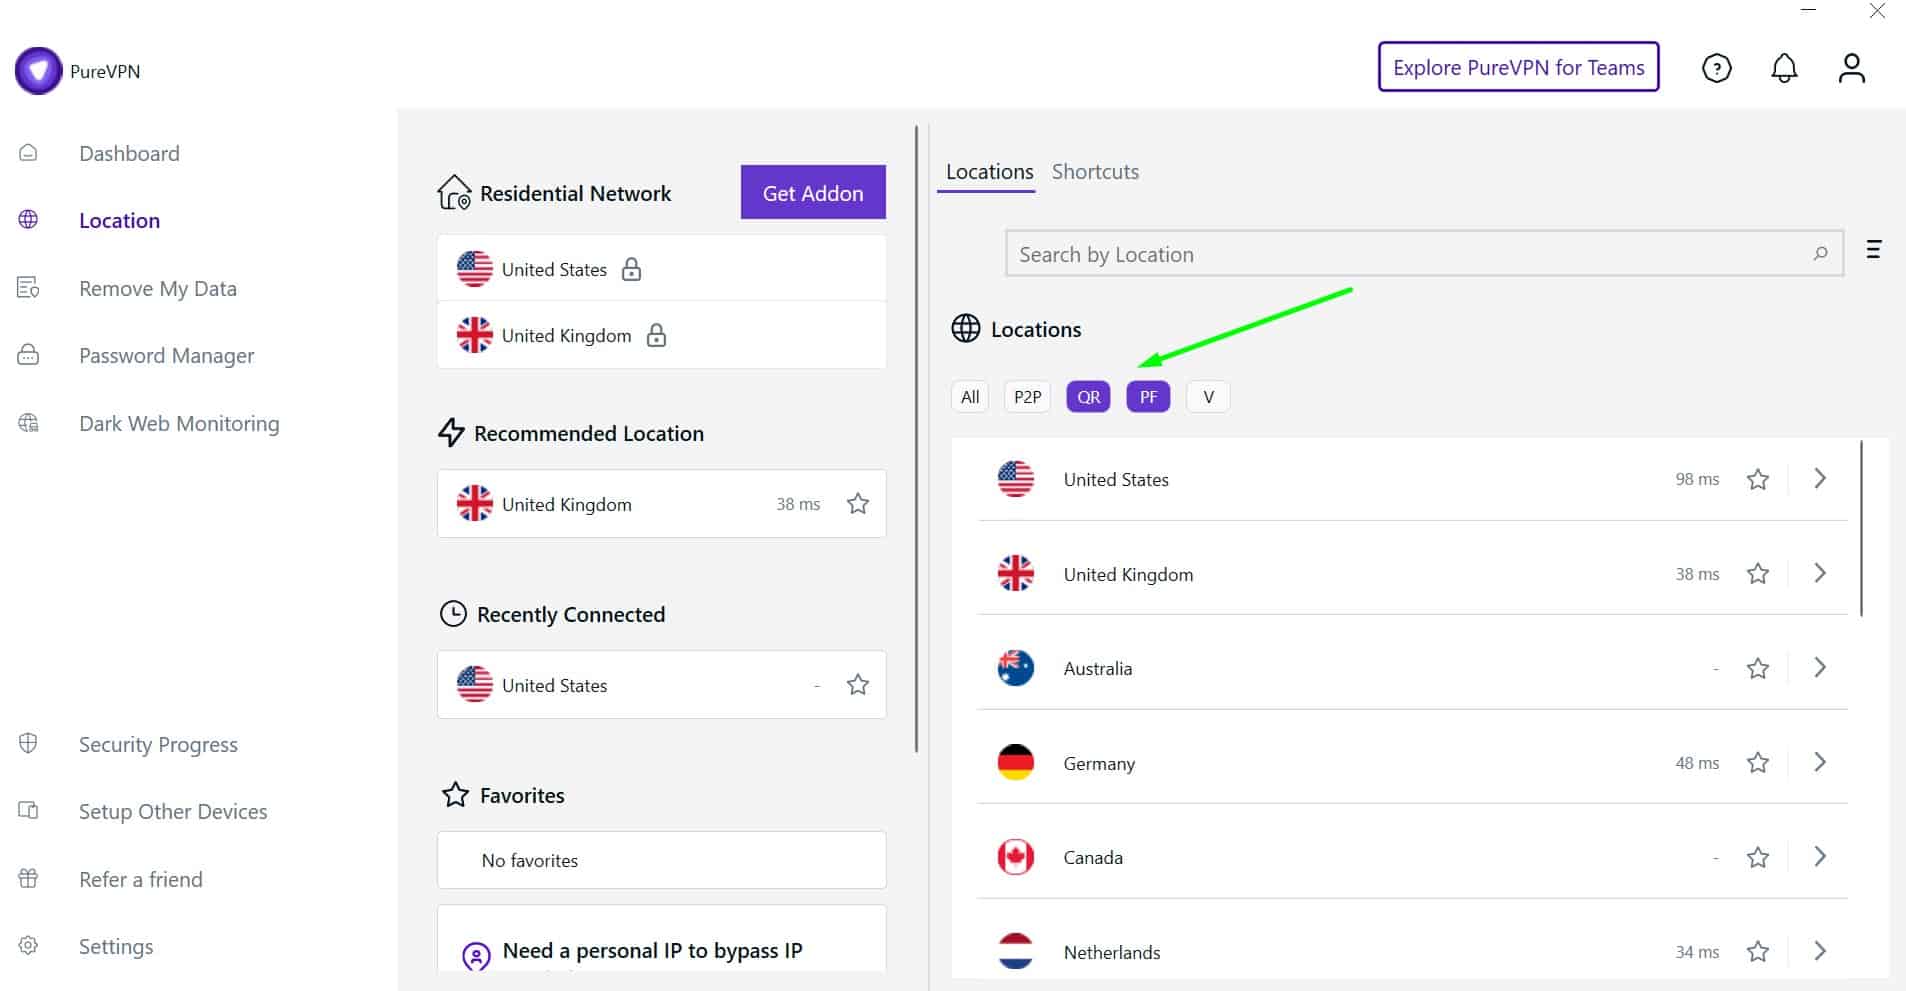Click the Dashboard sidebar icon
1906x991 pixels.
click(x=28, y=153)
